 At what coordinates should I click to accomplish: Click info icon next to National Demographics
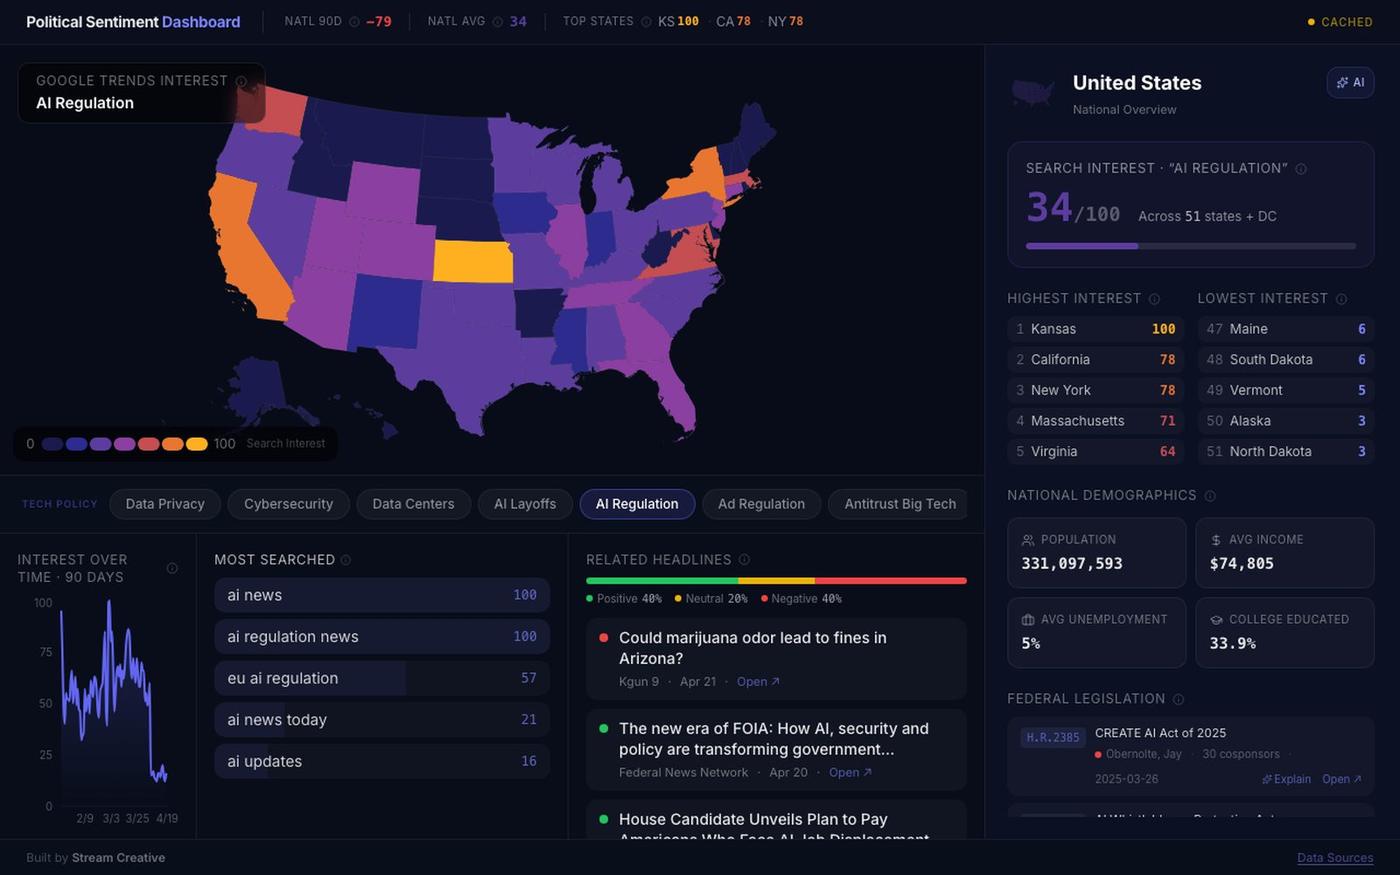[x=1210, y=496]
